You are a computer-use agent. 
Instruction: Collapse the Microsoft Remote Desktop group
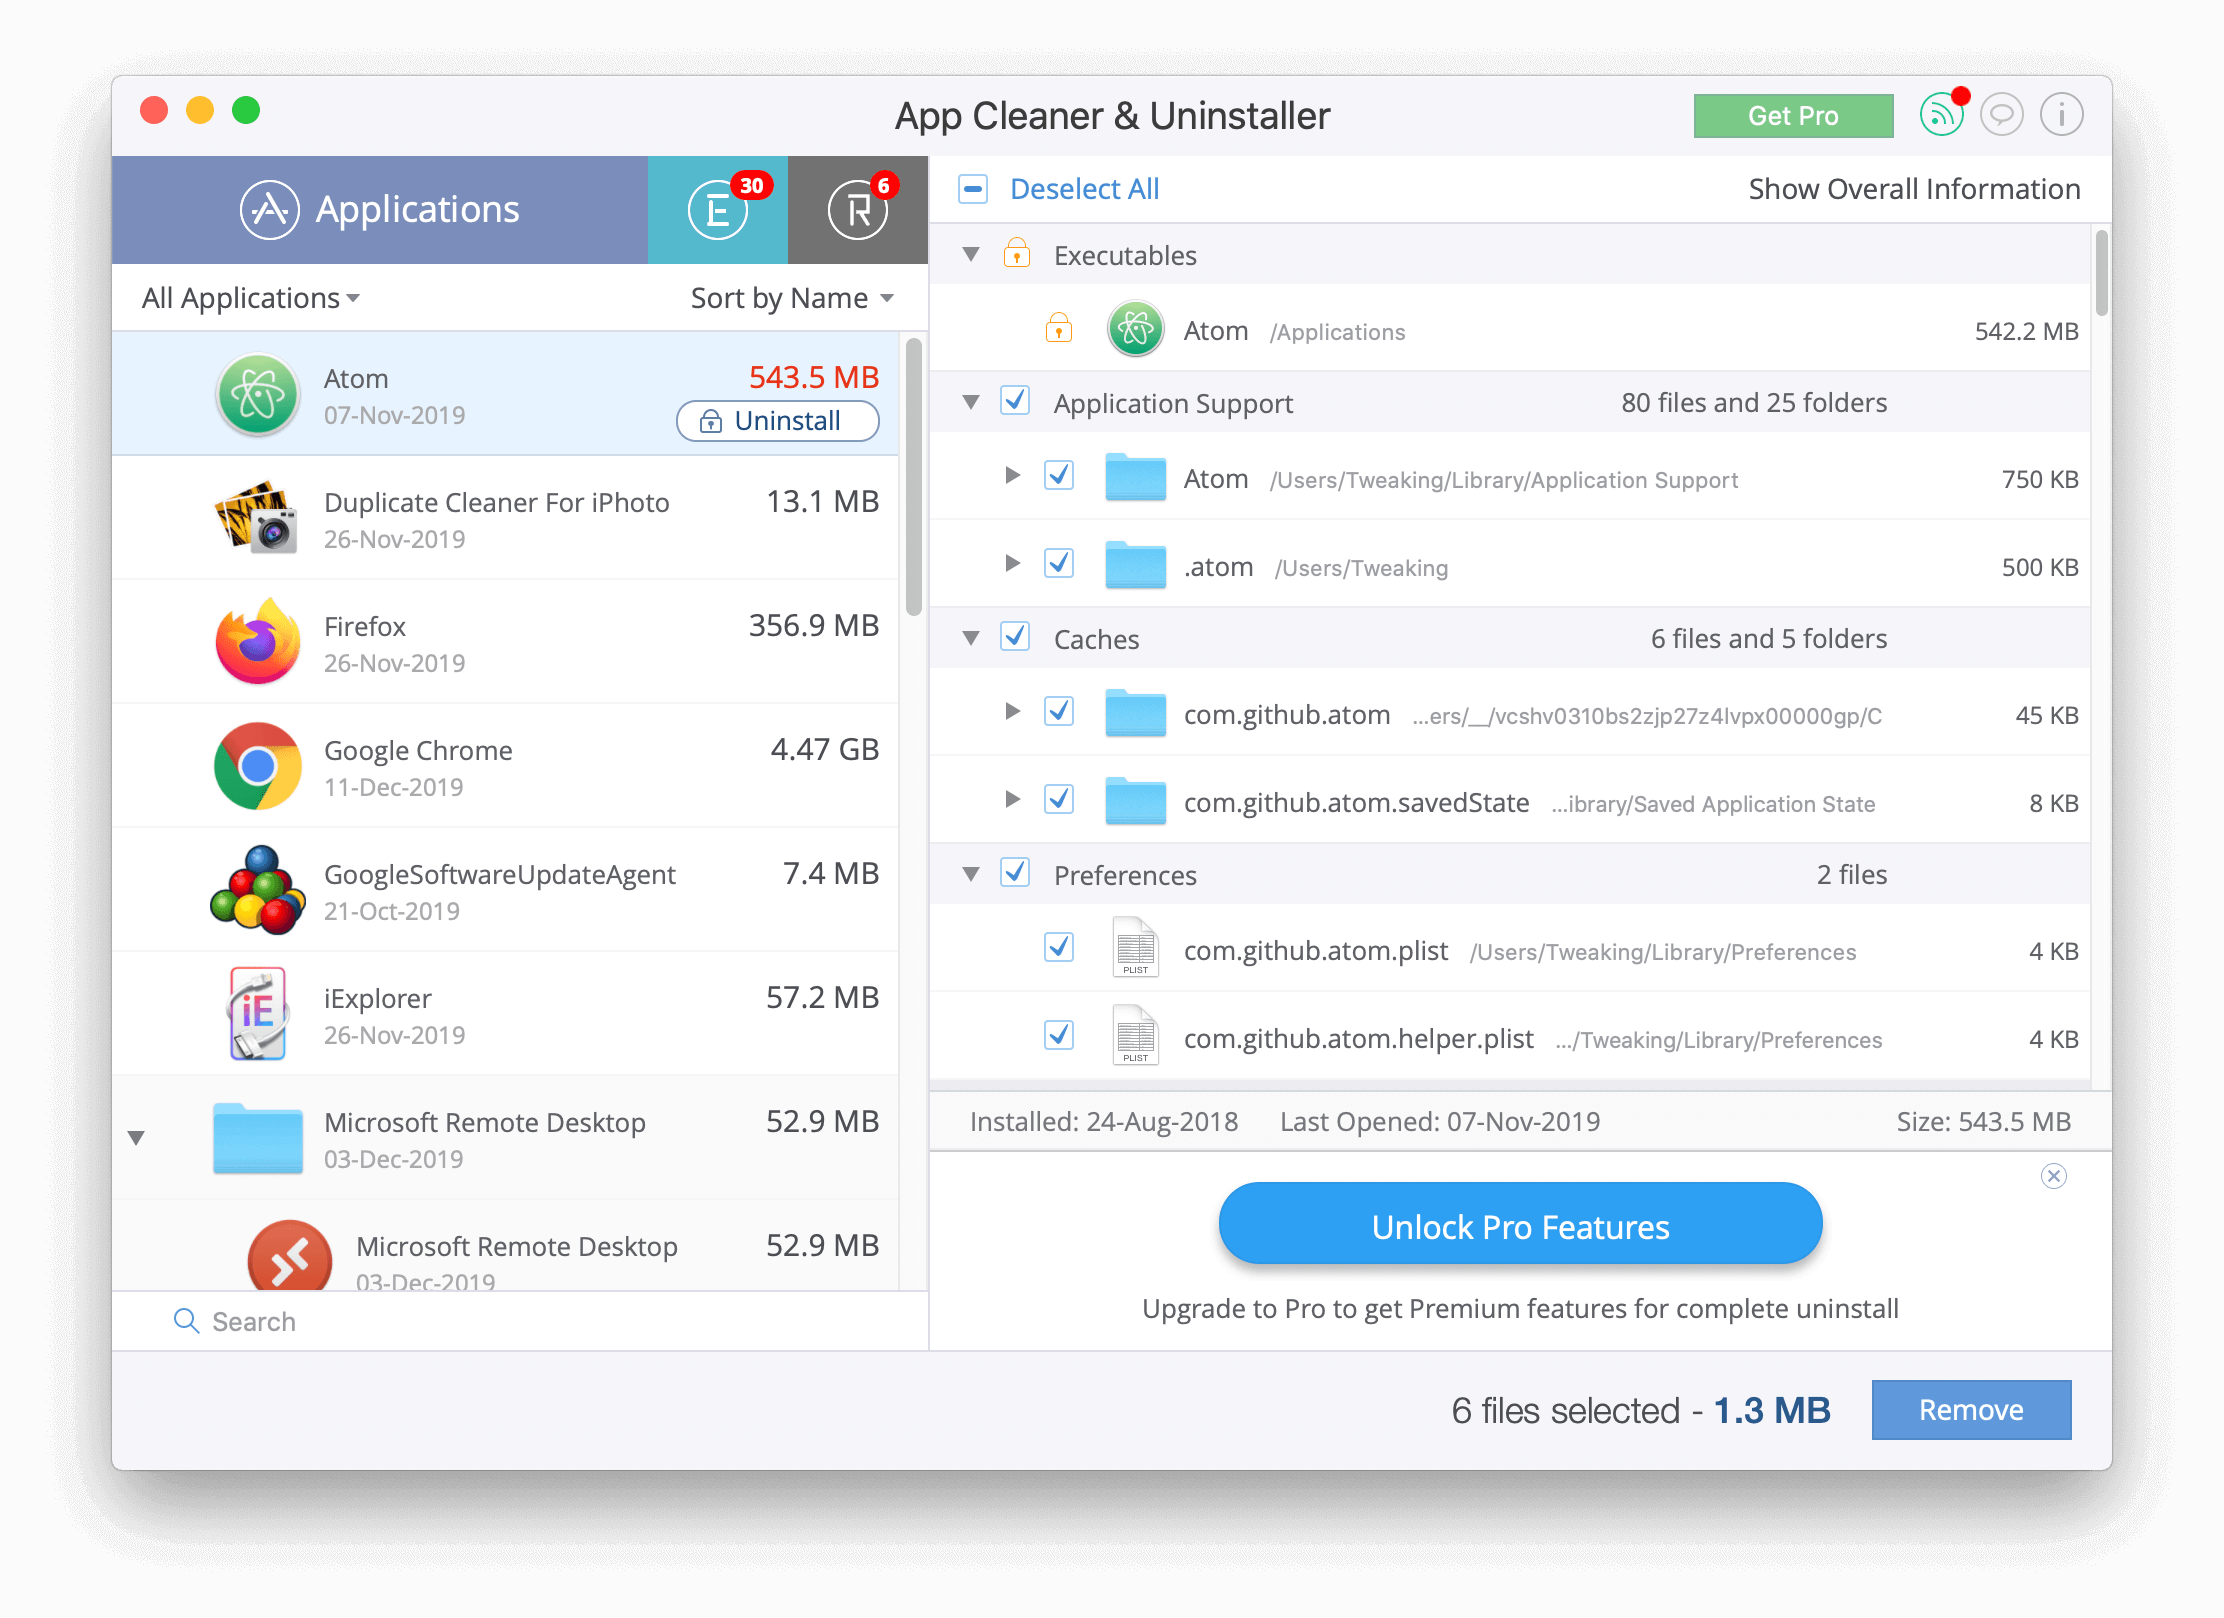tap(137, 1138)
